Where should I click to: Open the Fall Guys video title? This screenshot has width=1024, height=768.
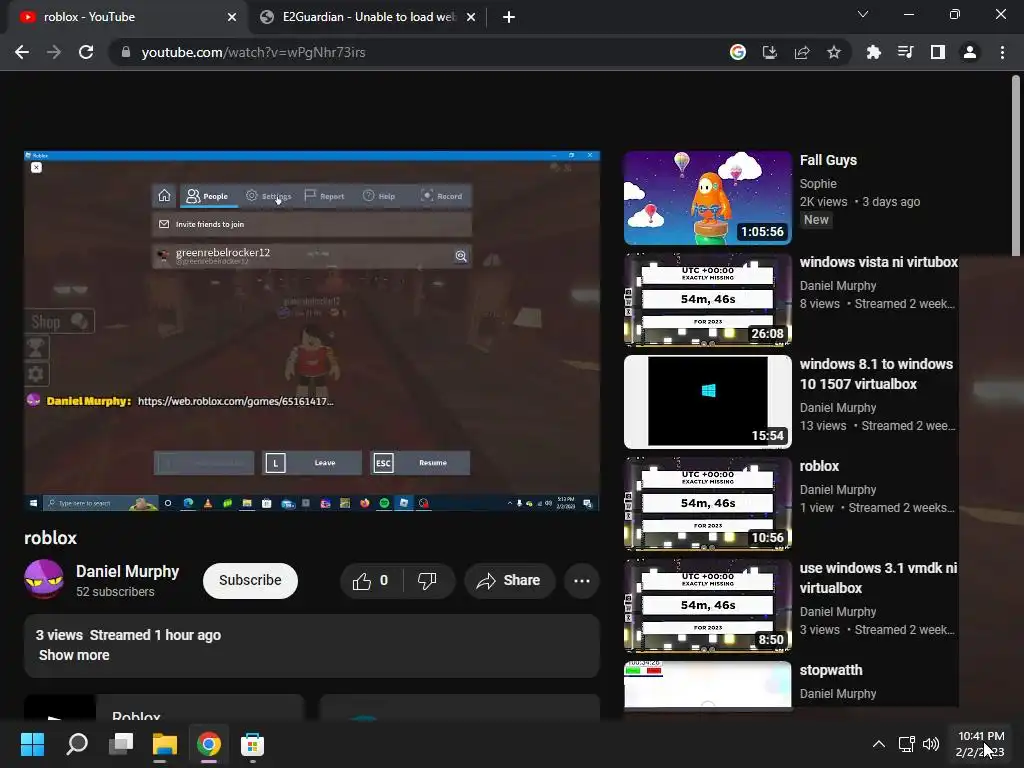[x=828, y=160]
